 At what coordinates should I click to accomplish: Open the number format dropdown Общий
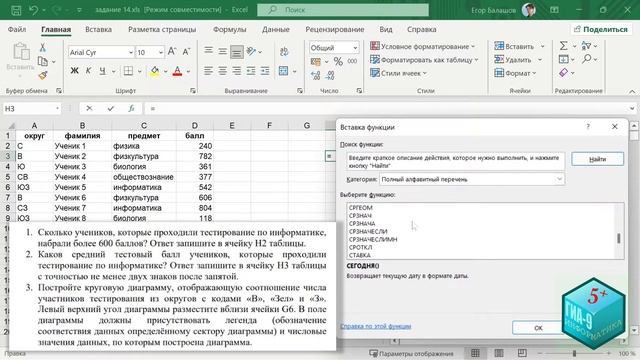pyautogui.click(x=355, y=48)
